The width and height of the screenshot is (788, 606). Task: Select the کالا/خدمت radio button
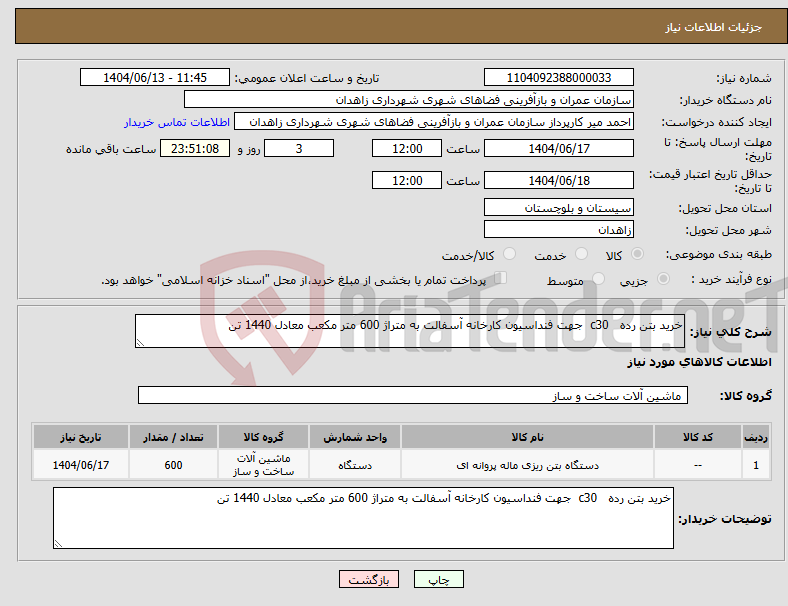[510, 254]
